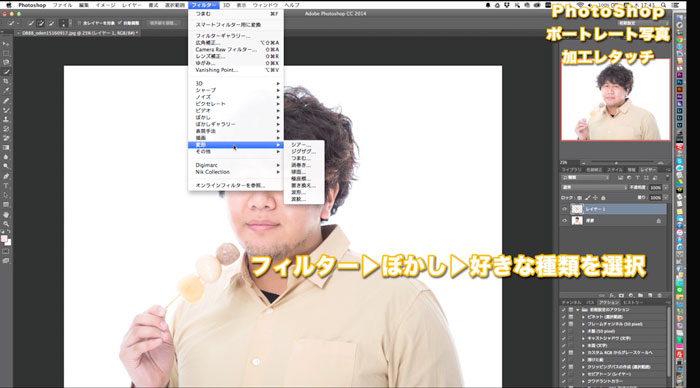The width and height of the screenshot is (700, 388).
Task: Select the Path Selection tool
Action: 6,195
